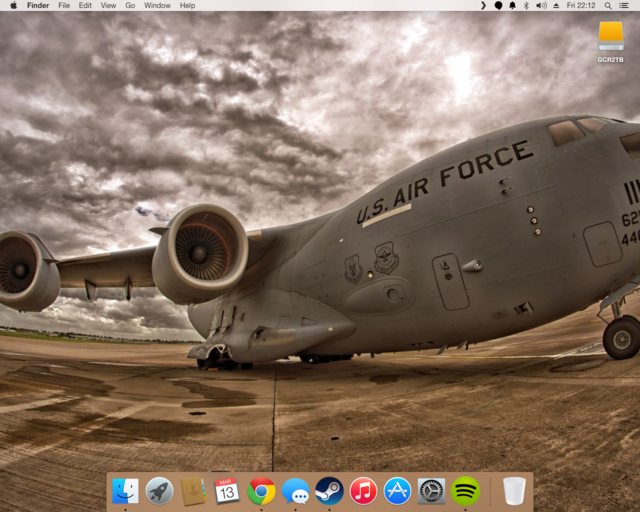This screenshot has width=640, height=512.
Task: Launch Steam from the Dock
Action: [329, 491]
